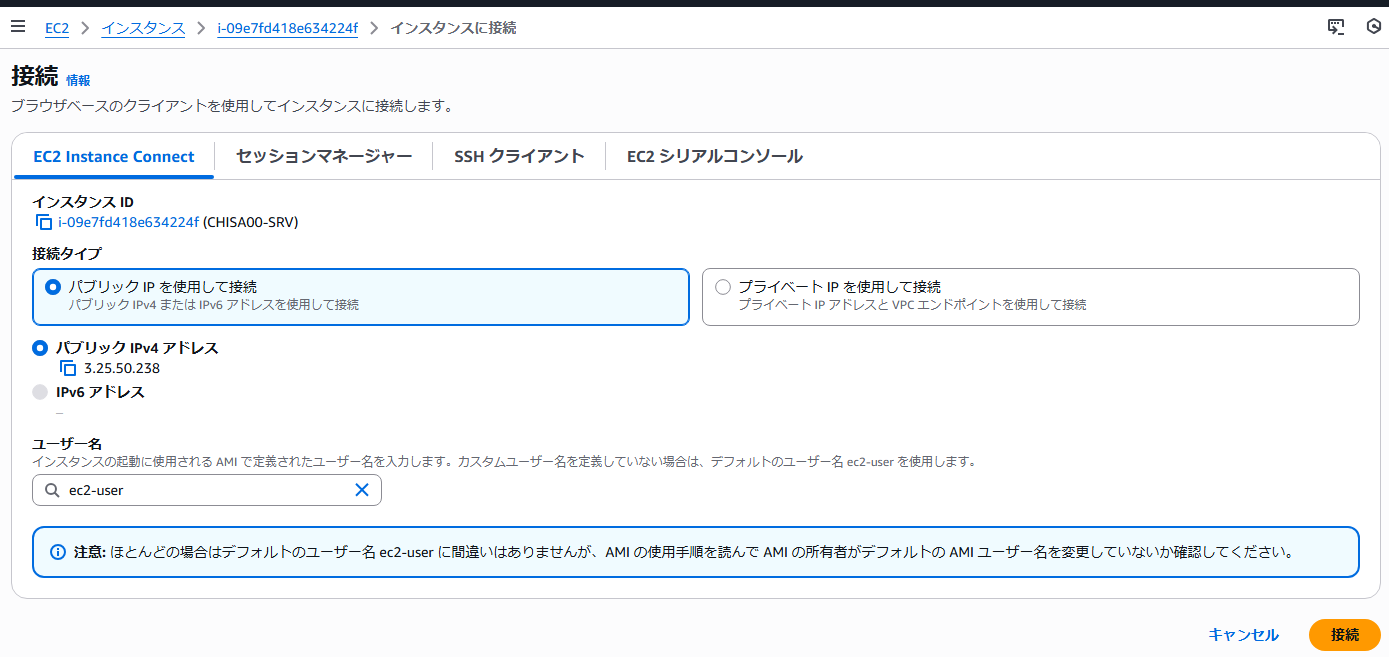The image size is (1389, 657).
Task: Open the 情報 link beside 接続 heading
Action: [78, 80]
